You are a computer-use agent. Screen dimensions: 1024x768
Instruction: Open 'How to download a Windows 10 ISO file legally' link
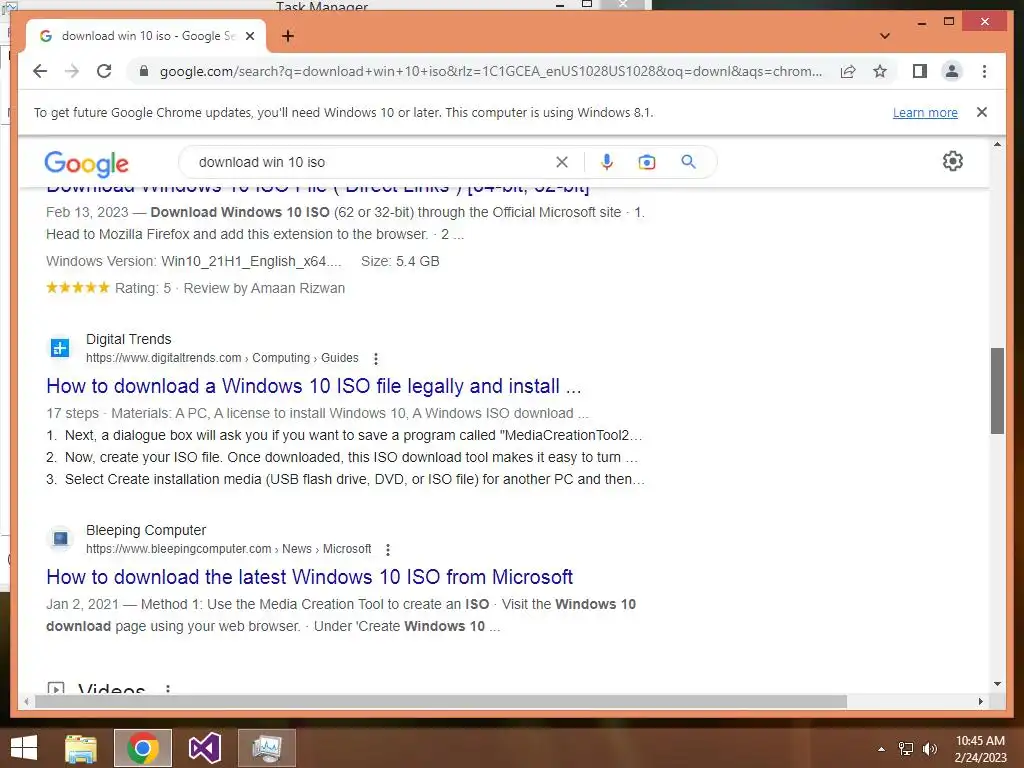tap(313, 386)
